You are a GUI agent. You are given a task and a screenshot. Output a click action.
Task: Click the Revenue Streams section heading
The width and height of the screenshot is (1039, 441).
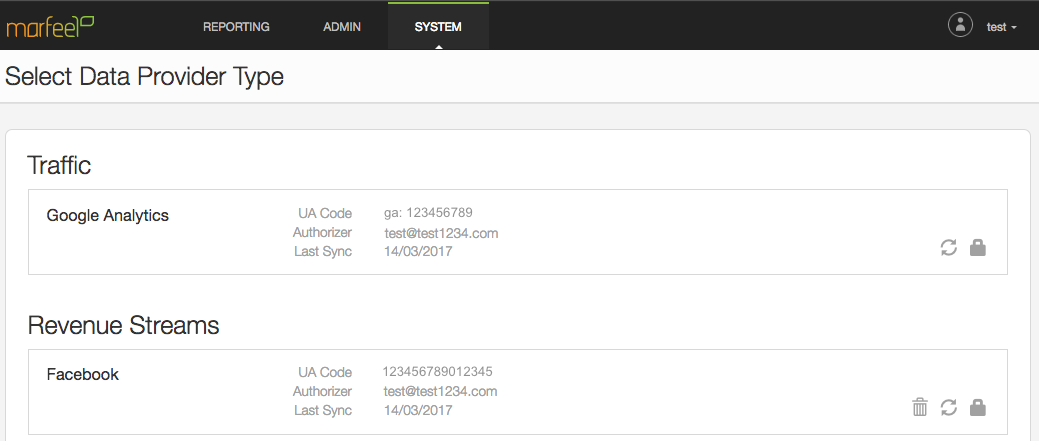tap(123, 325)
